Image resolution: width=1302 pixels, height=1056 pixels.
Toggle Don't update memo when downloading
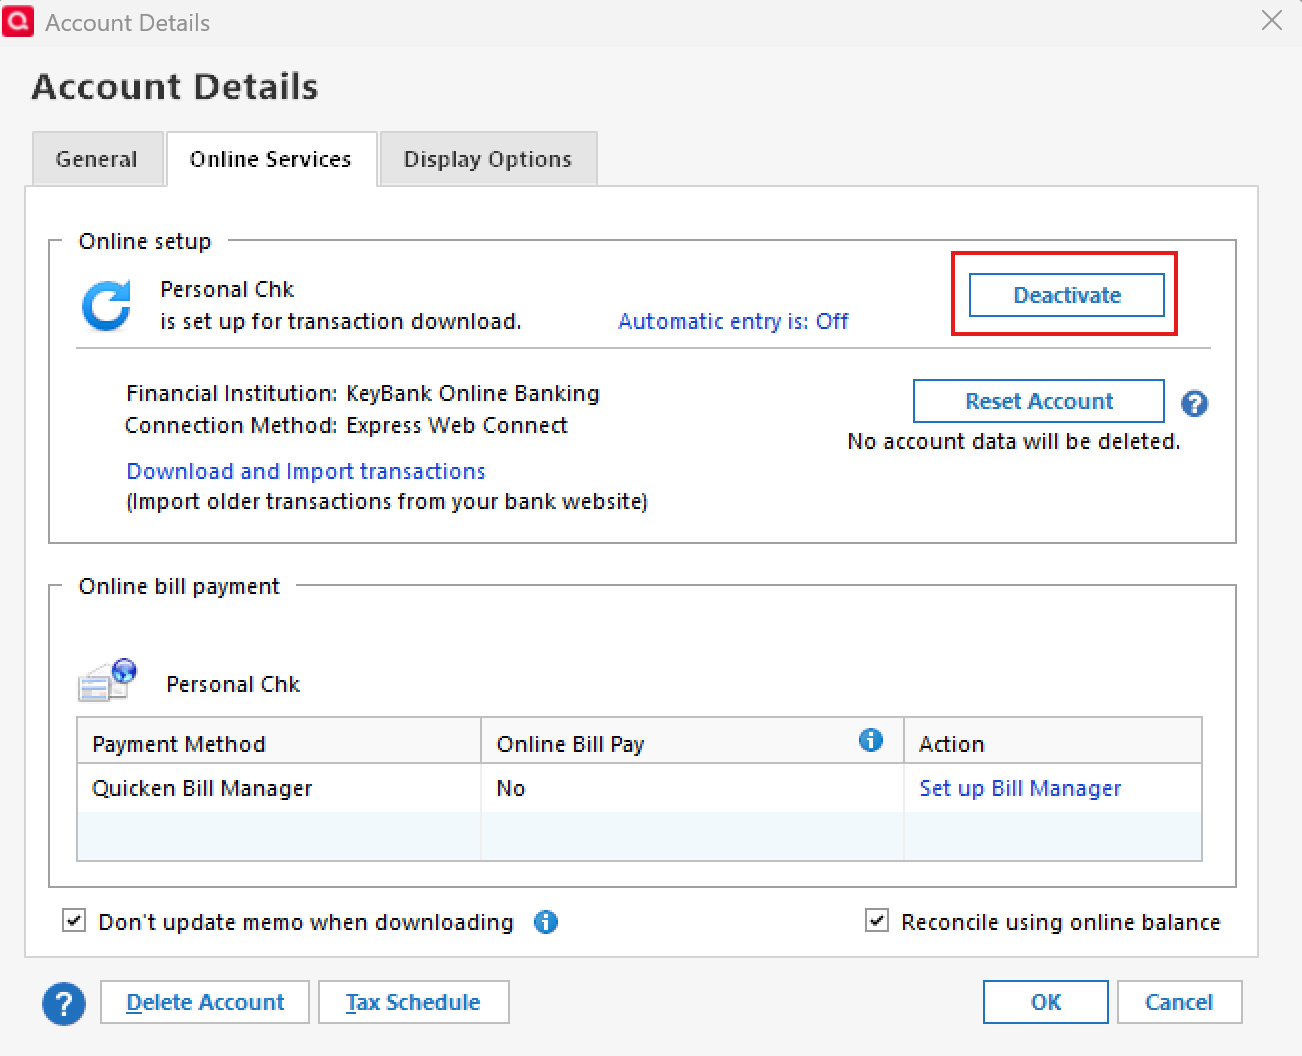point(75,921)
